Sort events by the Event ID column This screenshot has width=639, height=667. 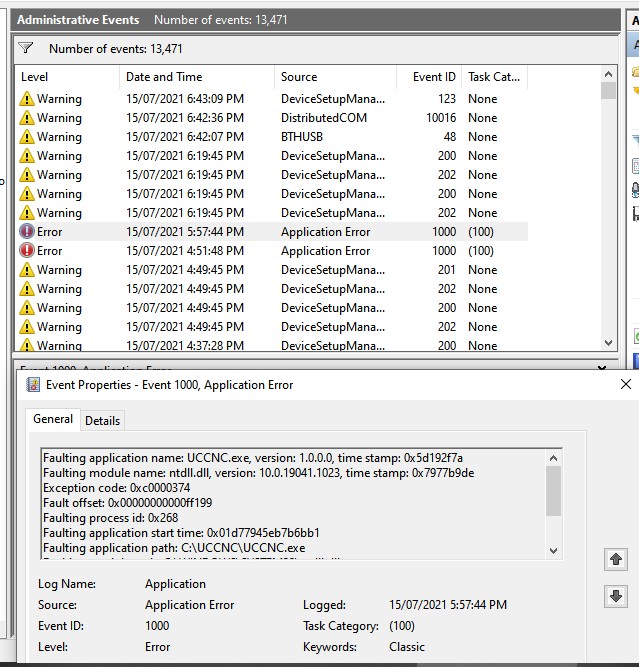point(434,77)
